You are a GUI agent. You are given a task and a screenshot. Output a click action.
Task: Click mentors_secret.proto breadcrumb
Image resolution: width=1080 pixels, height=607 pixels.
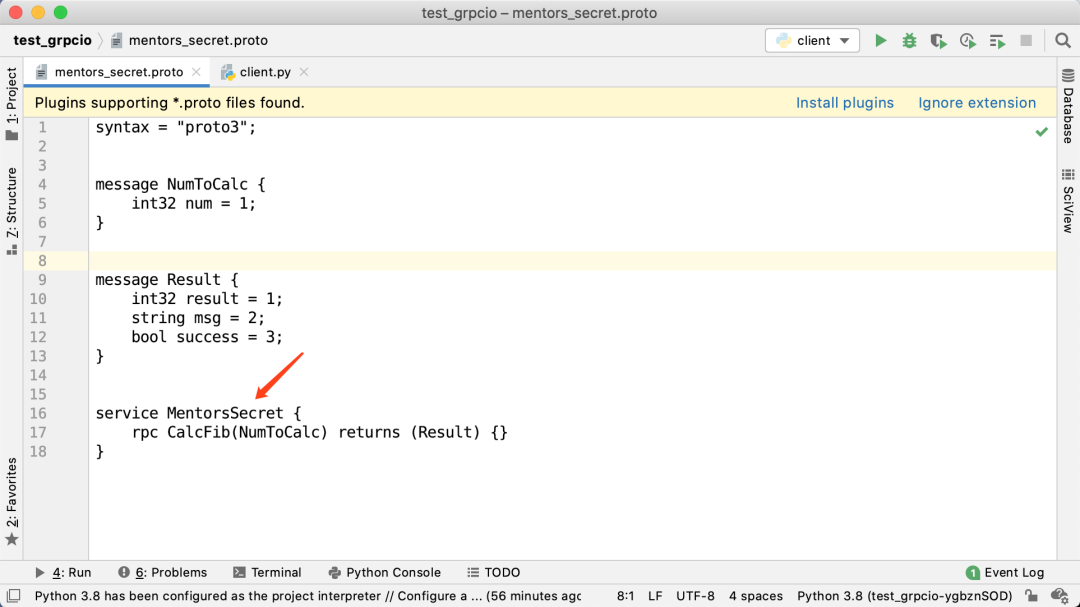pos(189,41)
